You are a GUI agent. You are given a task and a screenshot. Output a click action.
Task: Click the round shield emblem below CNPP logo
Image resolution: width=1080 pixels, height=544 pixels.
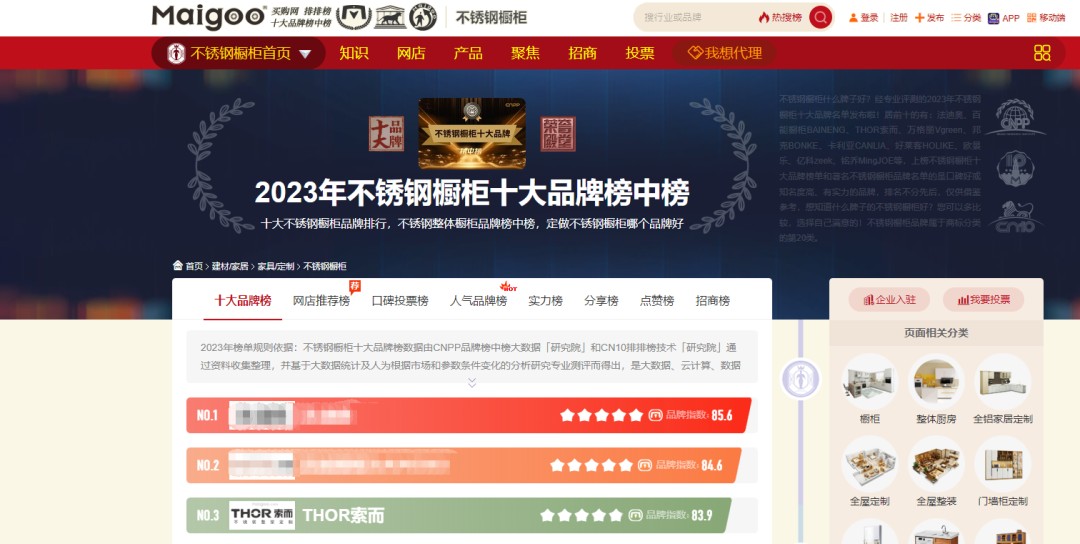[1015, 168]
